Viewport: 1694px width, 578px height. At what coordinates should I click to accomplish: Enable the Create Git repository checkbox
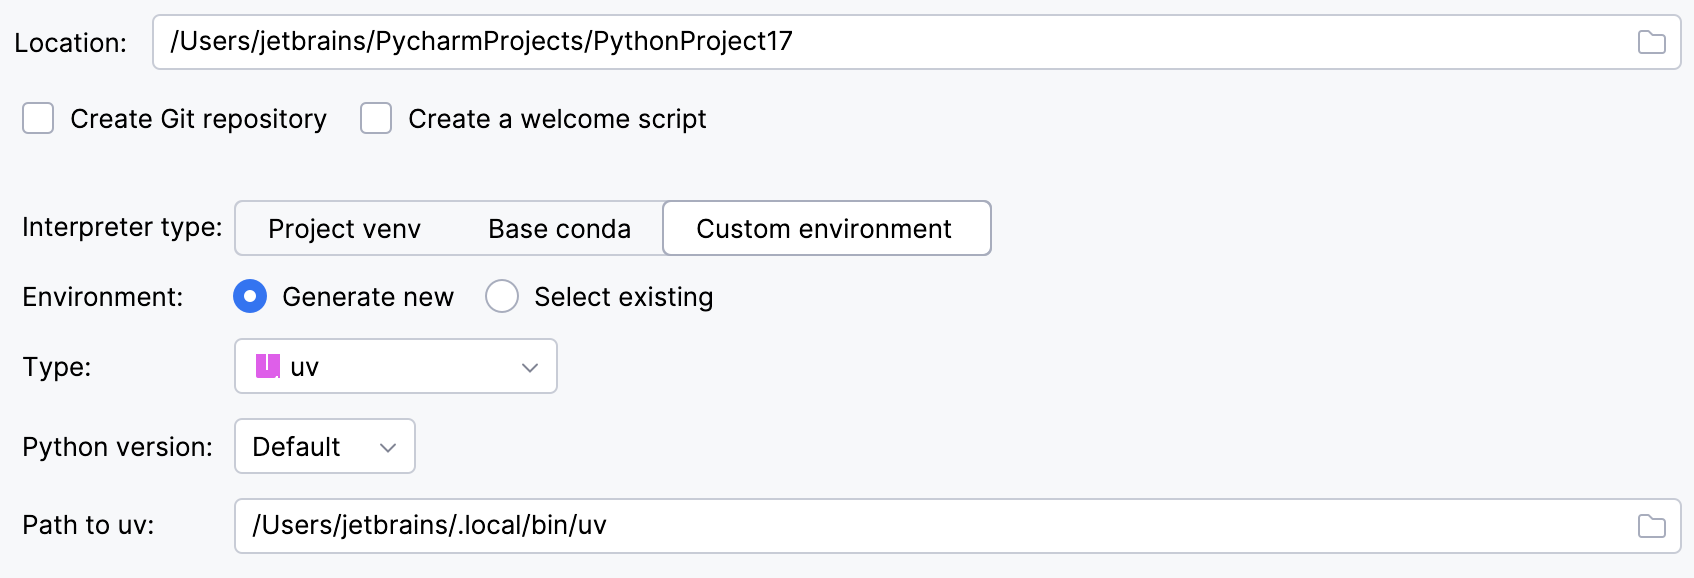coord(38,118)
